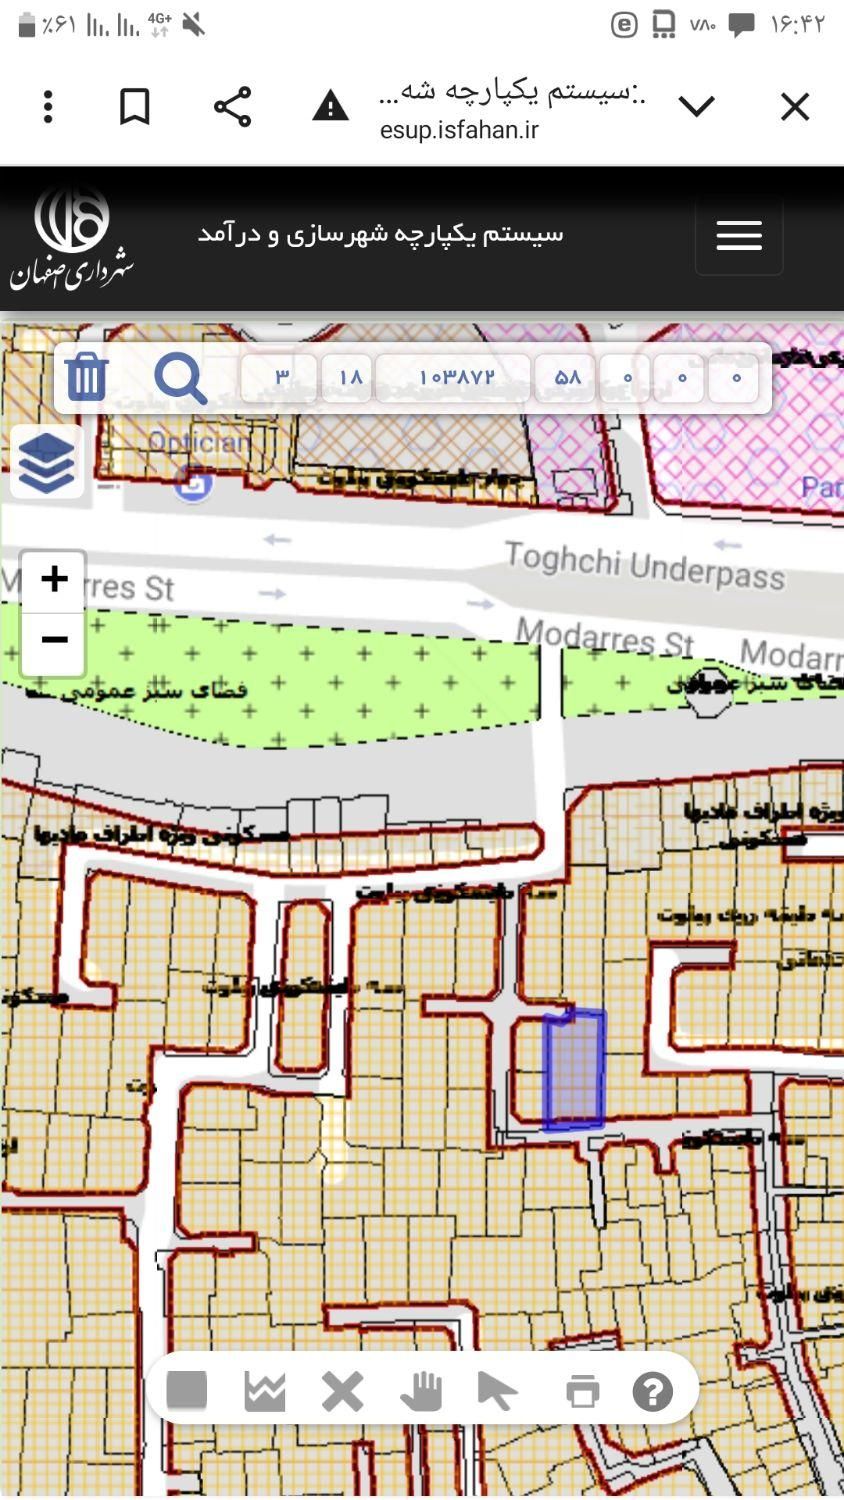Open the browser three-dot options menu

click(x=48, y=106)
